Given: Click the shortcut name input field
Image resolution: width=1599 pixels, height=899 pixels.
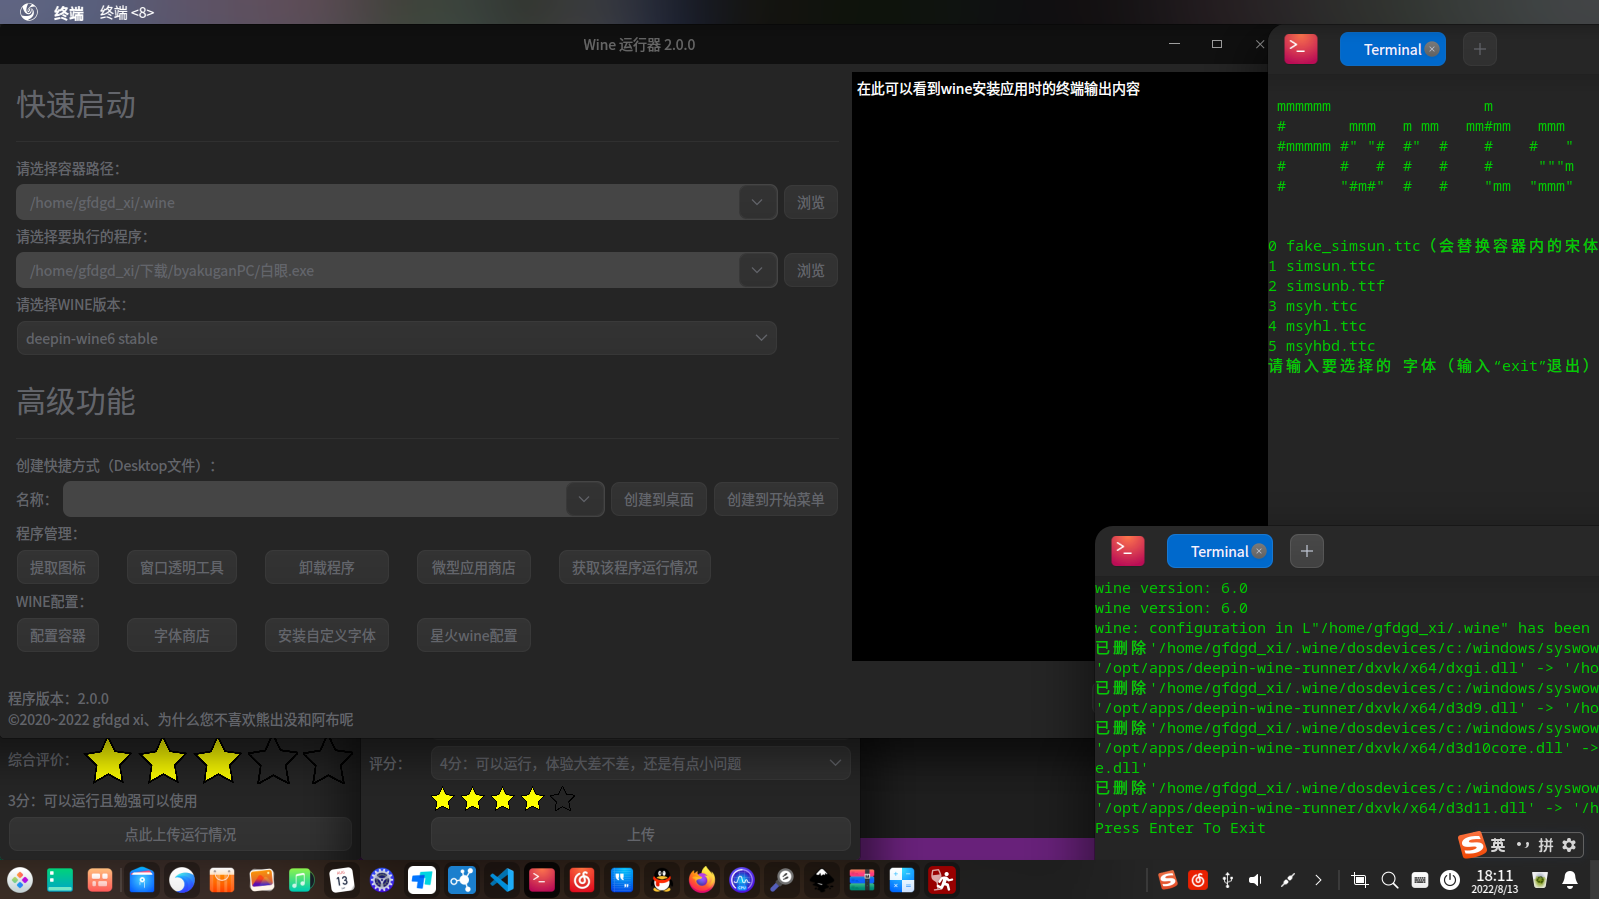Looking at the screenshot, I should (315, 499).
